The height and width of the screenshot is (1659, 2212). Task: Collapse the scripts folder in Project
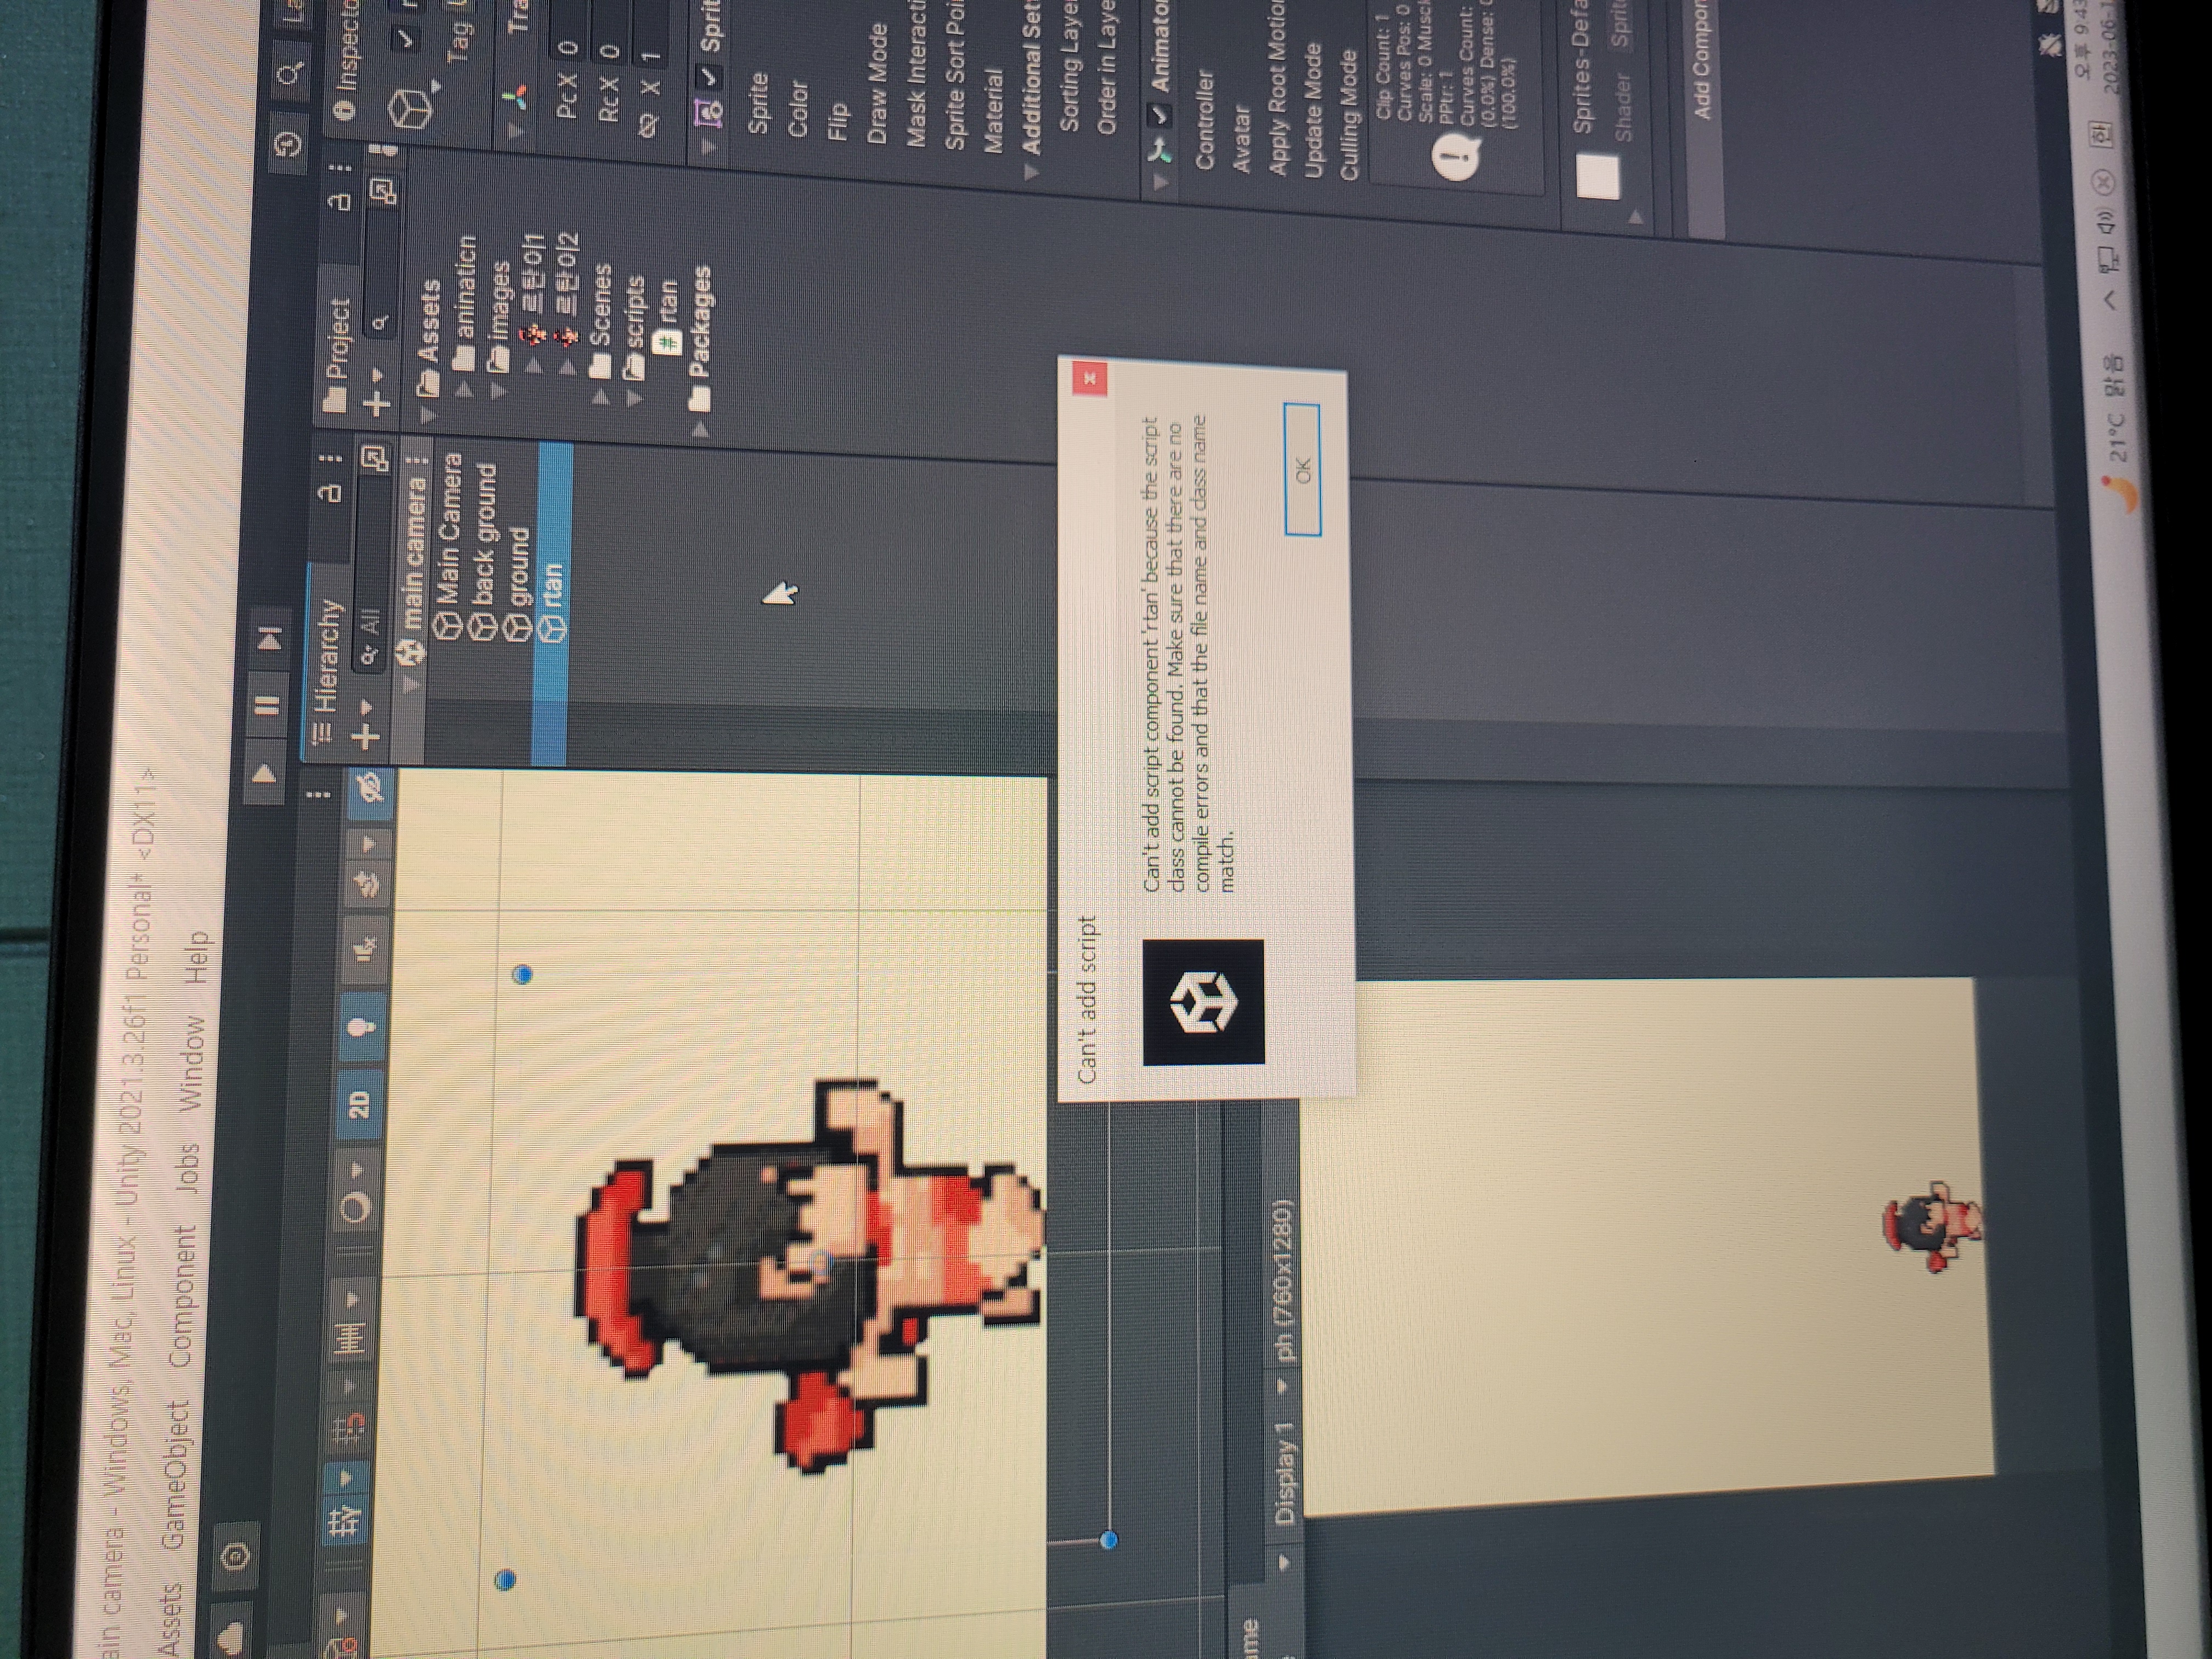pyautogui.click(x=634, y=397)
